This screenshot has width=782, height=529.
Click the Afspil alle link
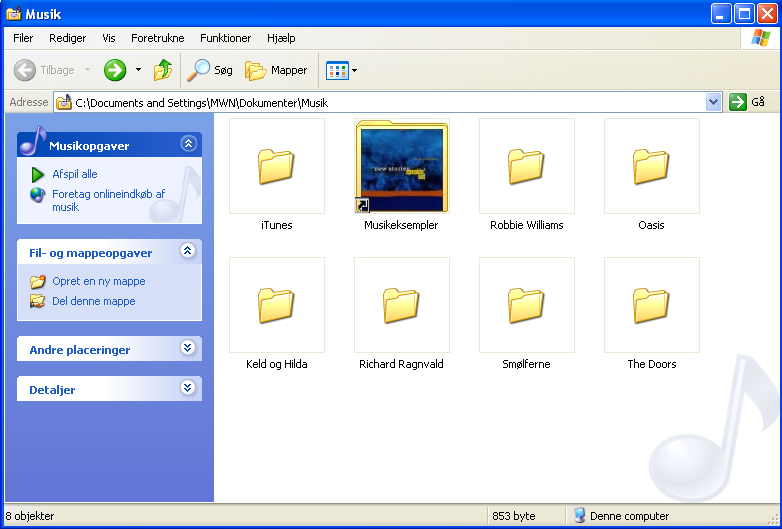(x=74, y=174)
